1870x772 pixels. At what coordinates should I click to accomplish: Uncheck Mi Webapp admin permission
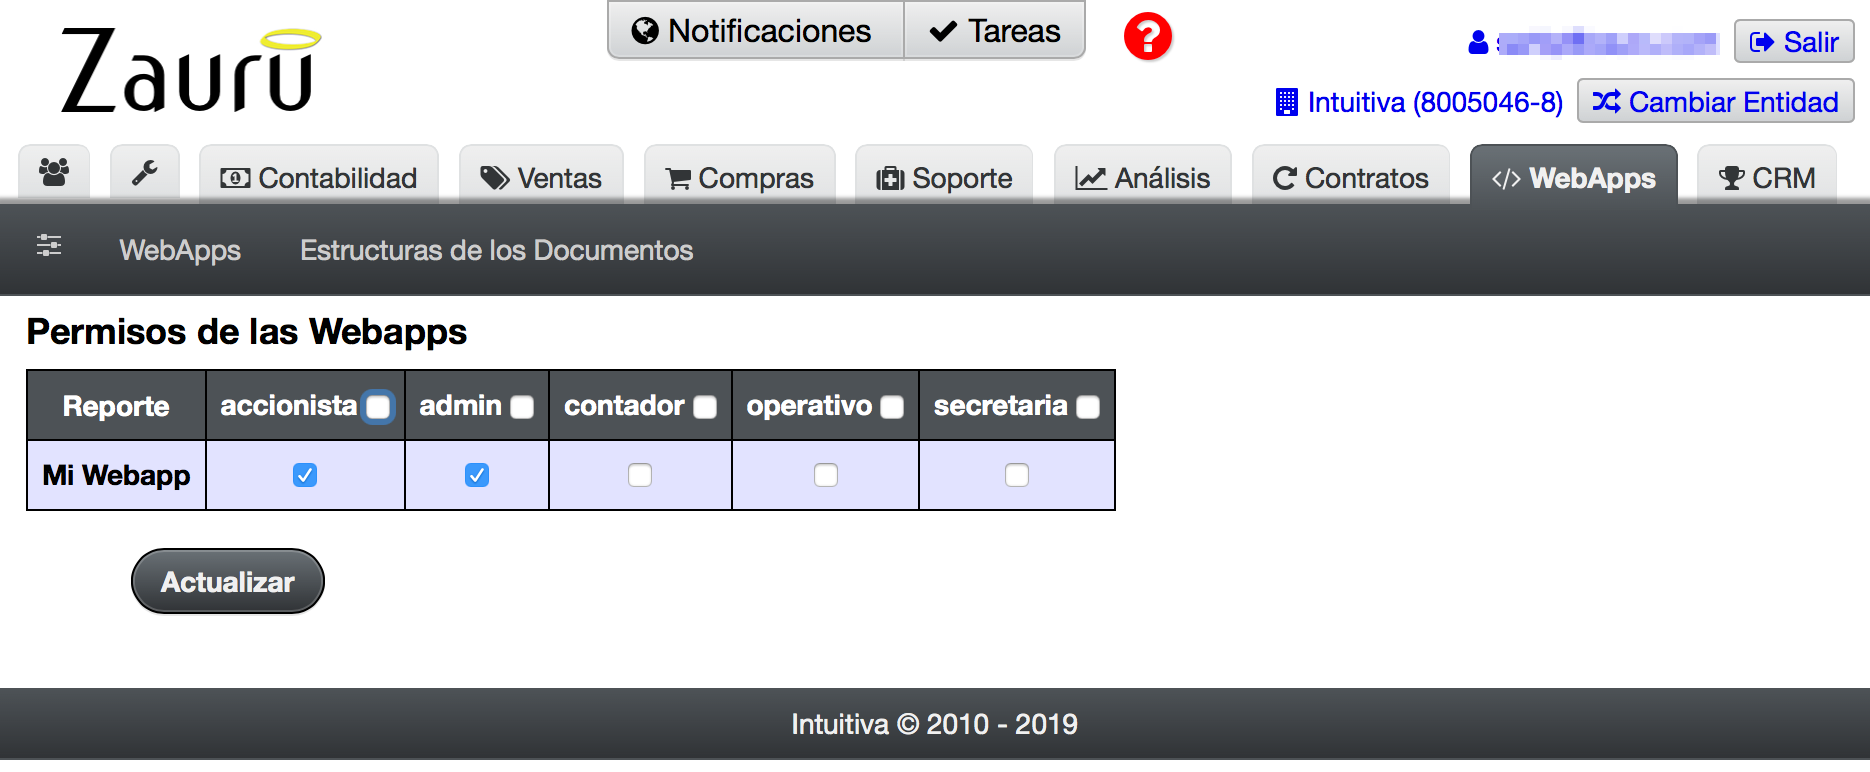pyautogui.click(x=477, y=475)
